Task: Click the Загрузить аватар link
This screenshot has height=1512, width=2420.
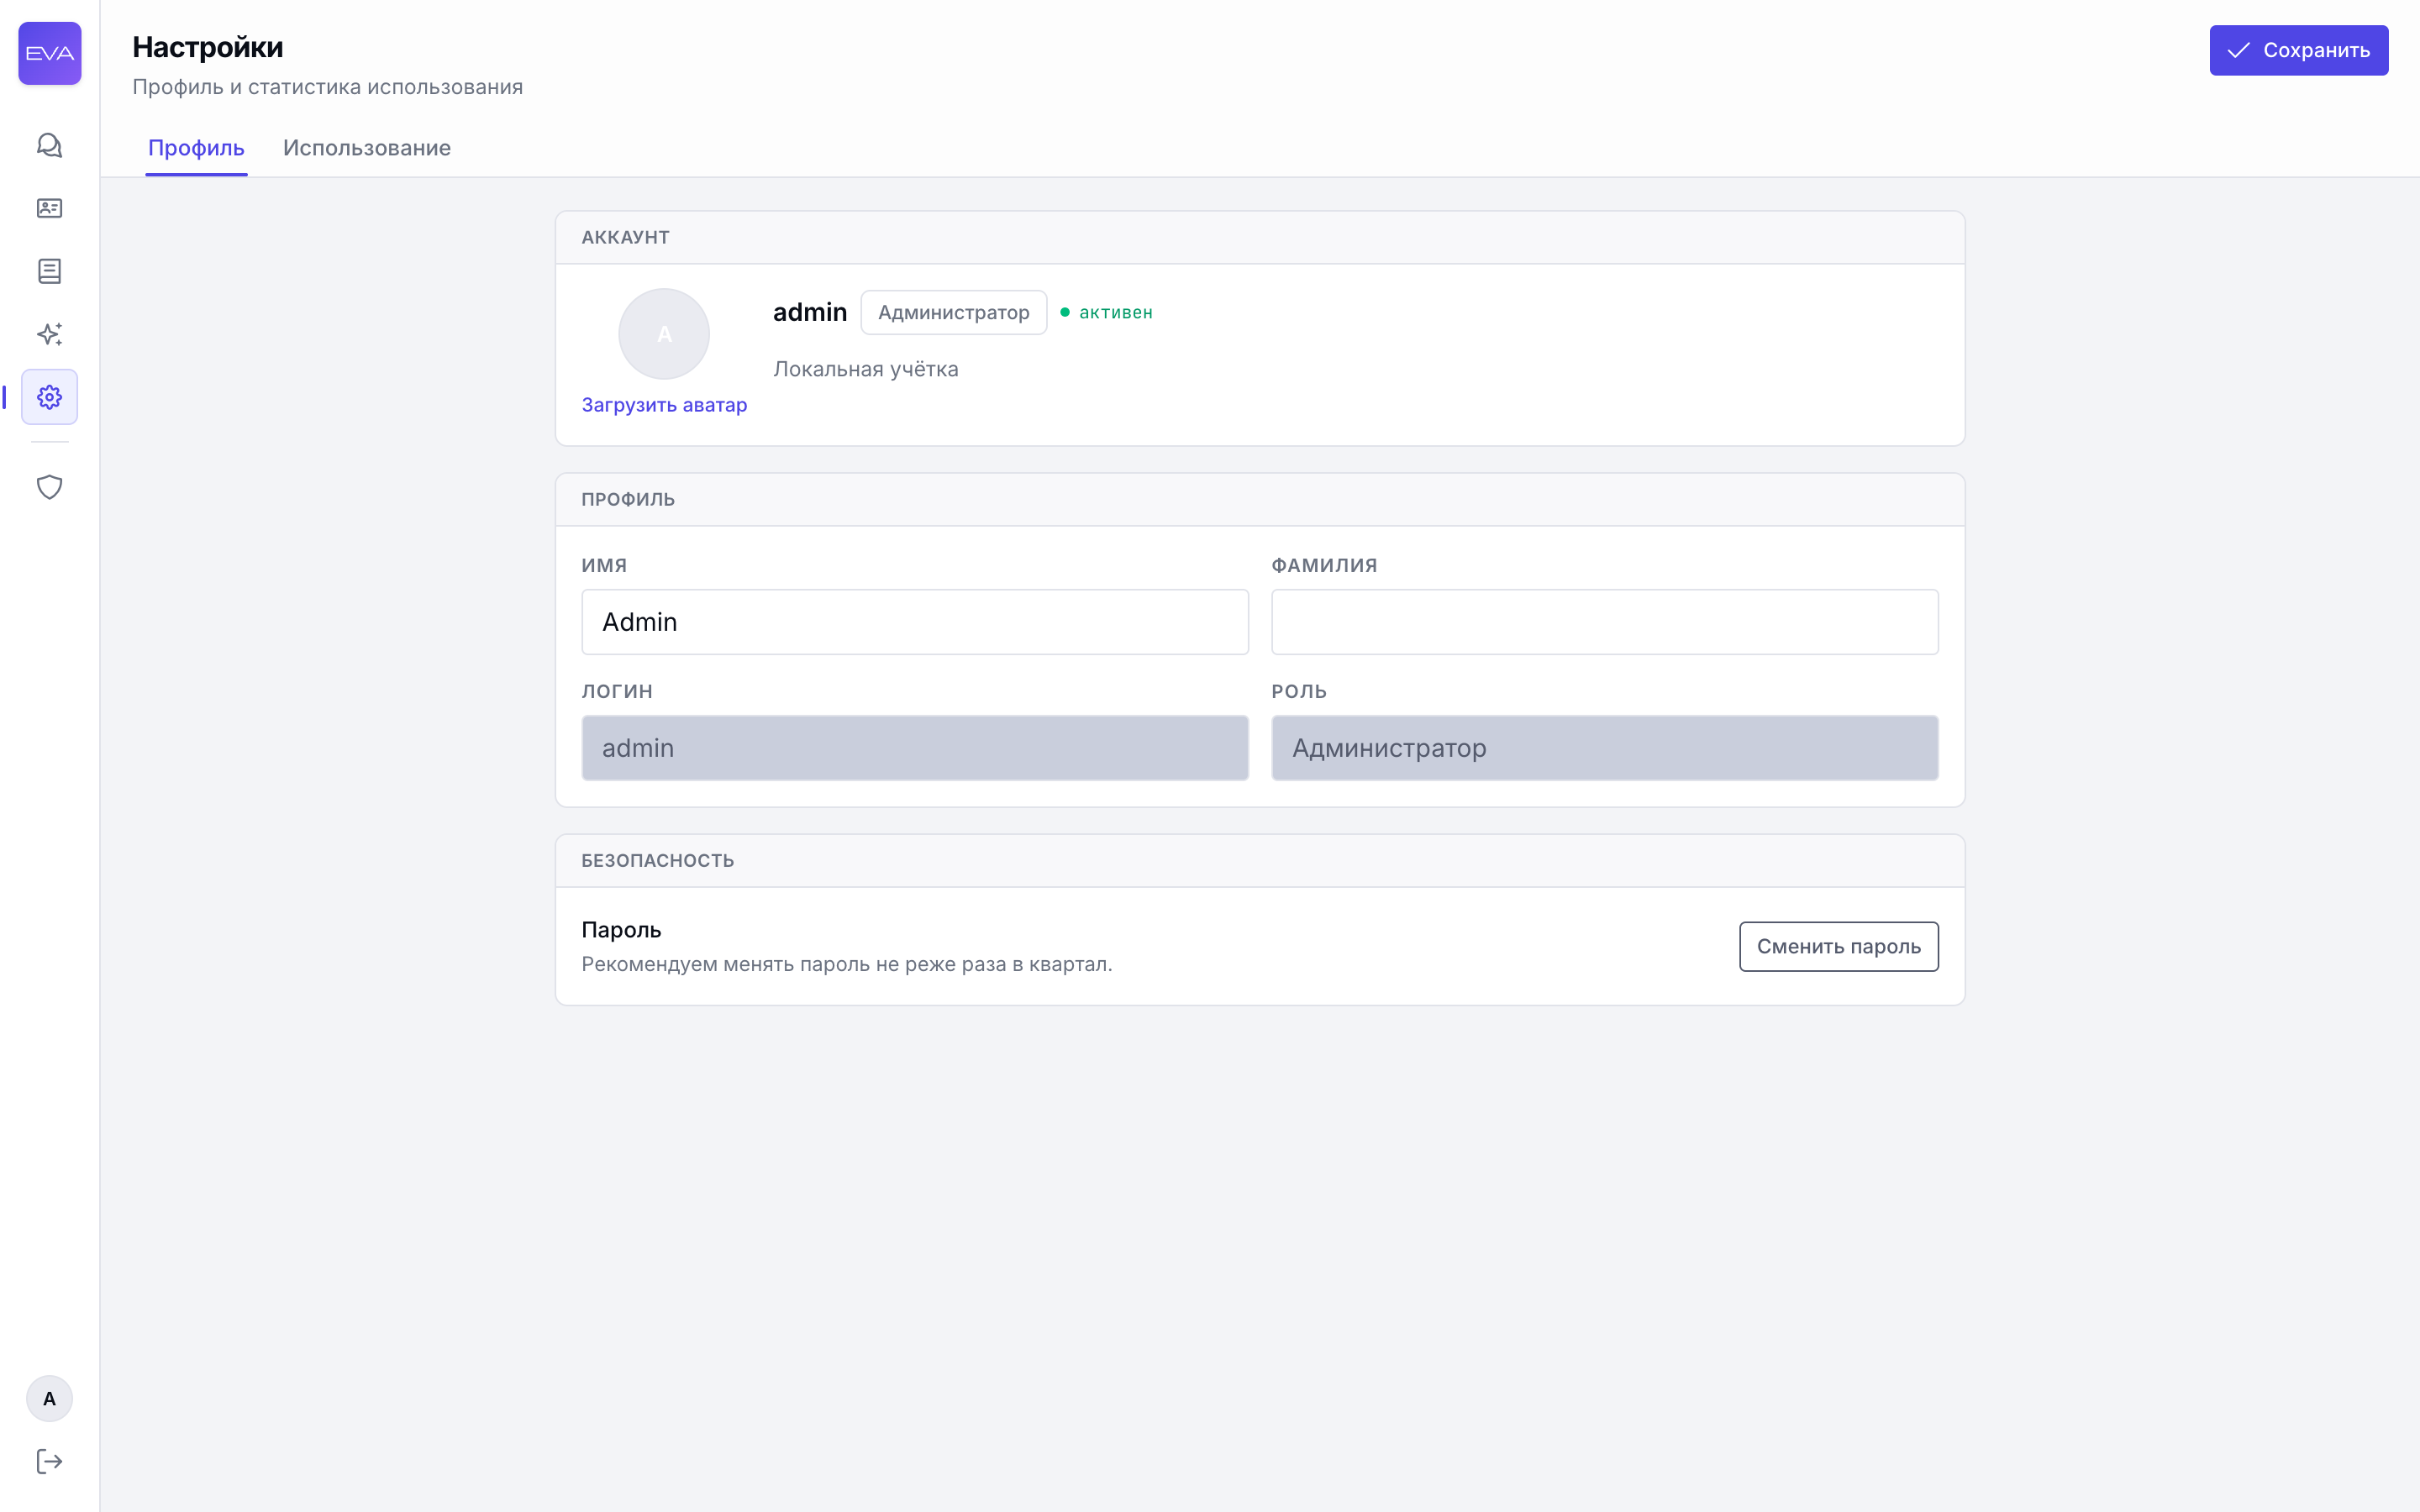Action: [664, 405]
